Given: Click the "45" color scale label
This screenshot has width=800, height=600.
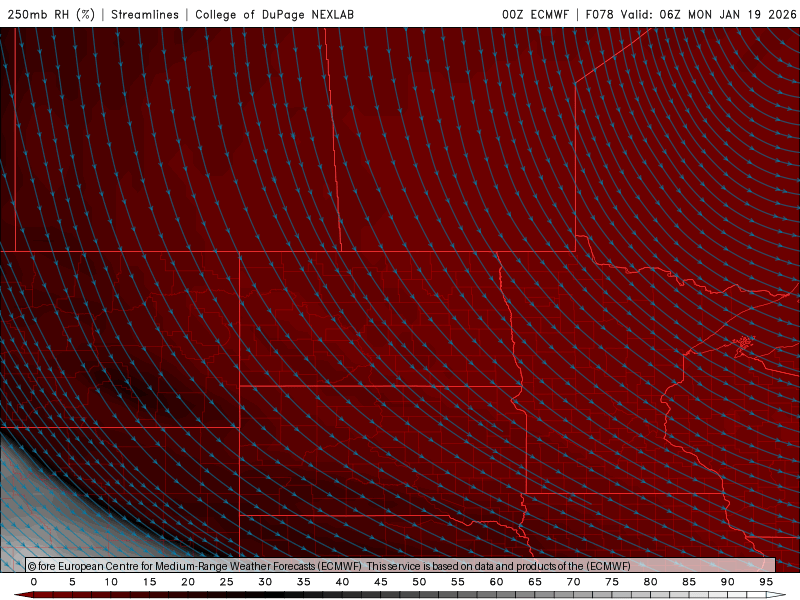Looking at the screenshot, I should pos(381,582).
